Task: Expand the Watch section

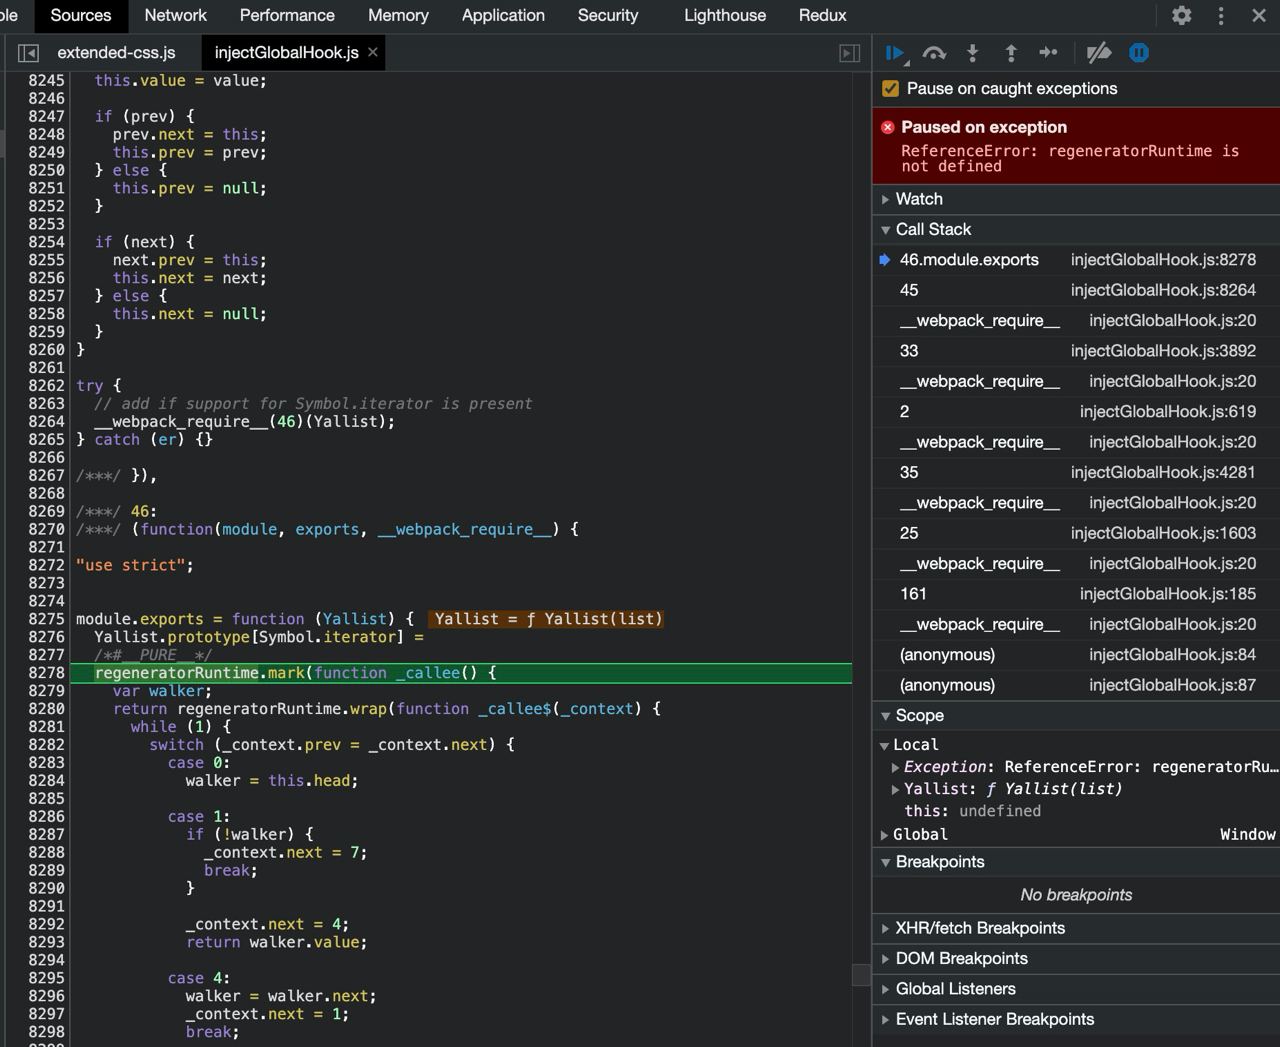Action: coord(918,199)
